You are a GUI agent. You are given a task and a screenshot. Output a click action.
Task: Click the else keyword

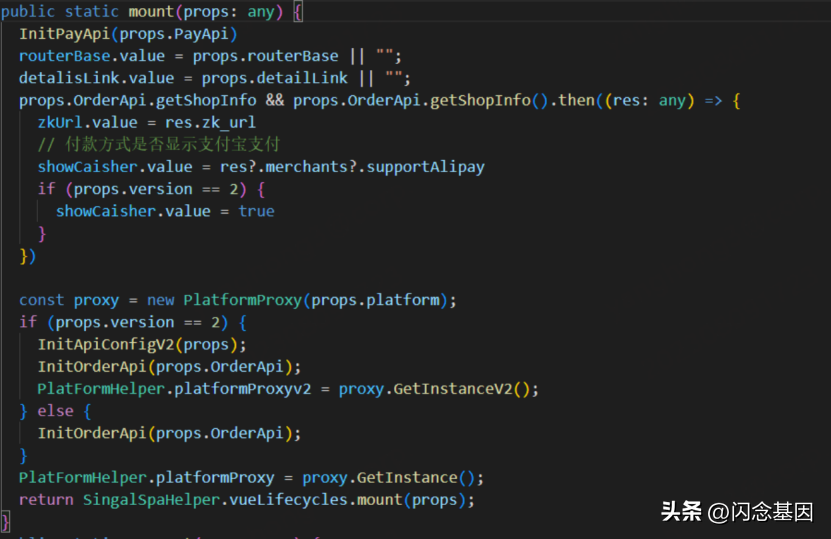[55, 410]
